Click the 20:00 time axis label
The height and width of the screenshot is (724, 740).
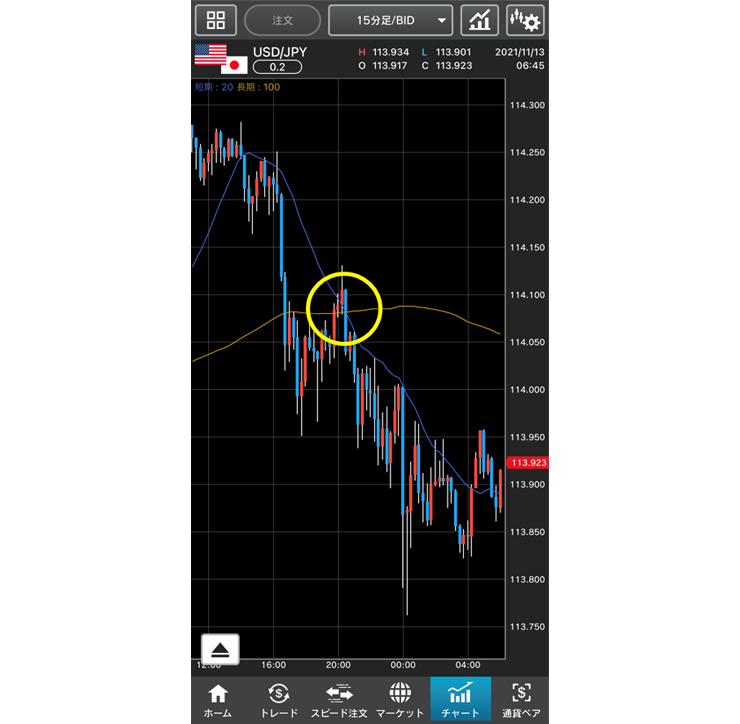point(338,664)
